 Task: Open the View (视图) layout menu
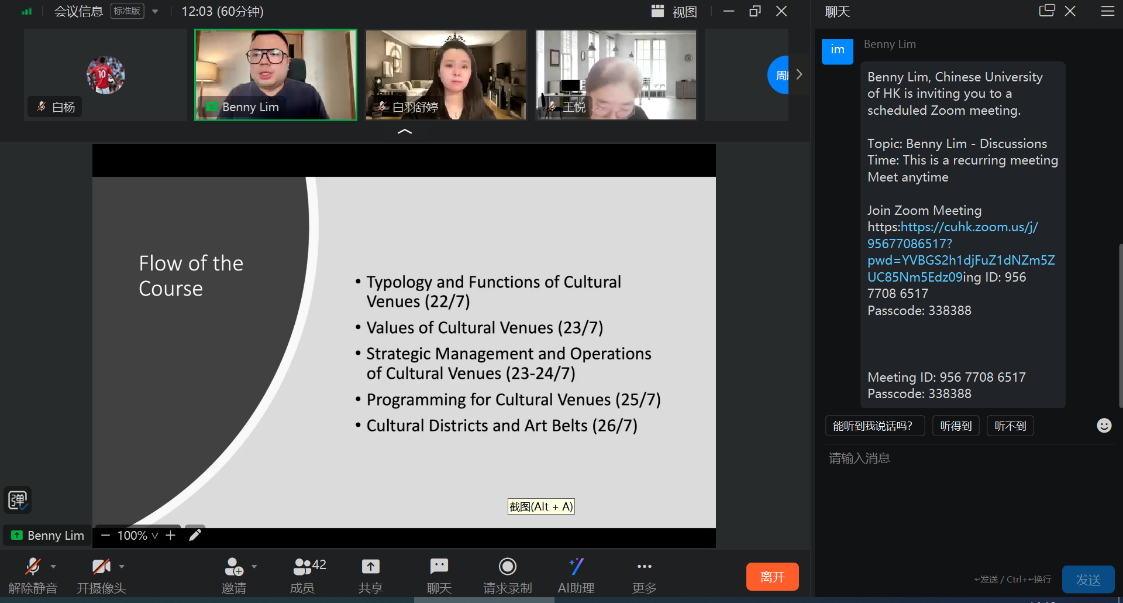(674, 12)
